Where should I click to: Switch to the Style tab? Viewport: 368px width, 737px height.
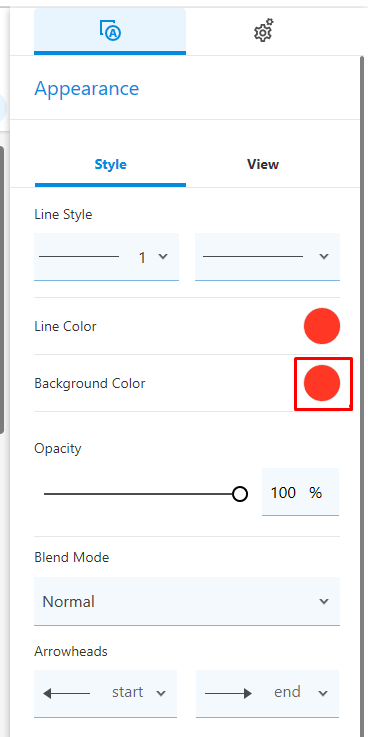tap(110, 165)
